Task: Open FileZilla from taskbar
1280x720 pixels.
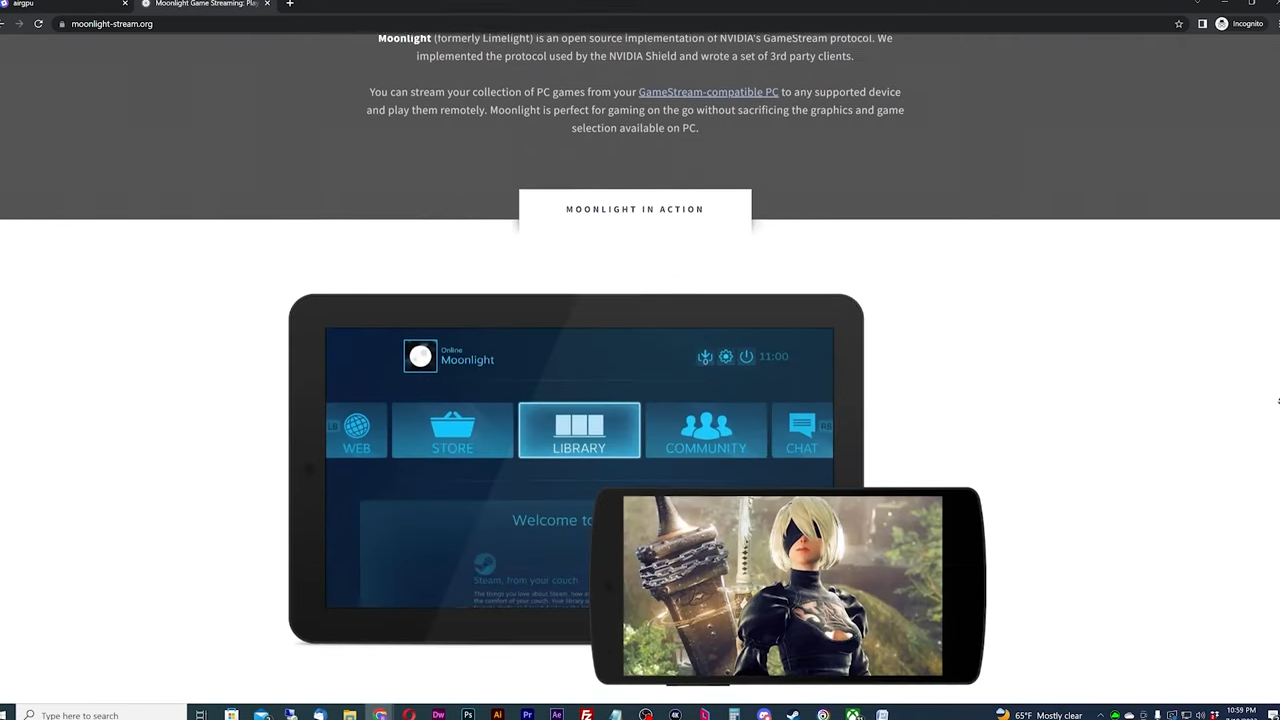Action: (x=587, y=714)
